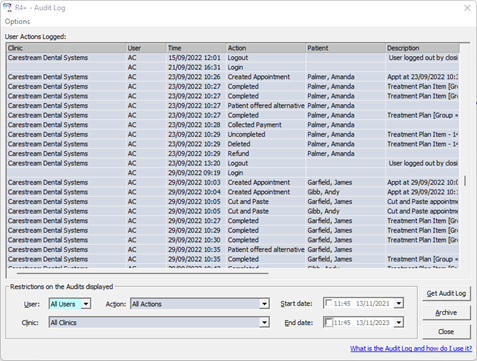This screenshot has width=477, height=361.
Task: Sort by the Description column header
Action: 422,48
